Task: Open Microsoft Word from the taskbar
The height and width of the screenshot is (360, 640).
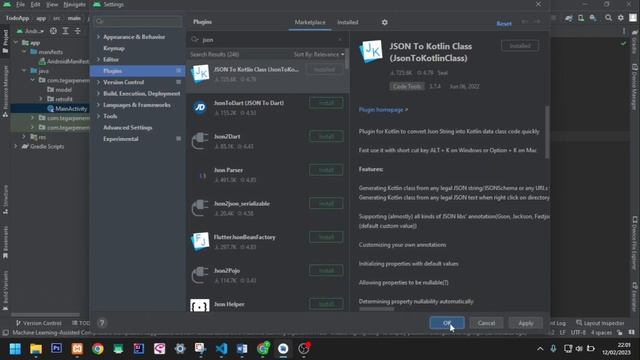Action: click(242, 349)
